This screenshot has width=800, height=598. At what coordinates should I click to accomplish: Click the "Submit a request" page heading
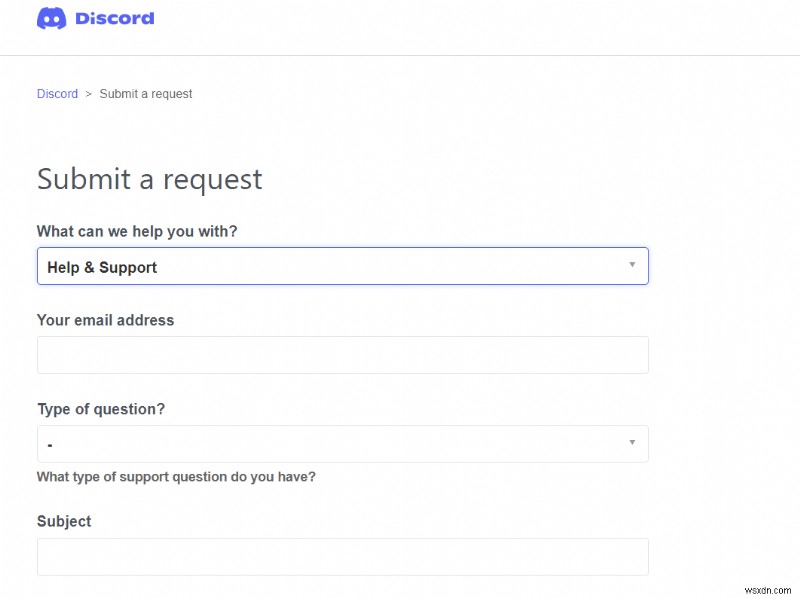[x=149, y=180]
